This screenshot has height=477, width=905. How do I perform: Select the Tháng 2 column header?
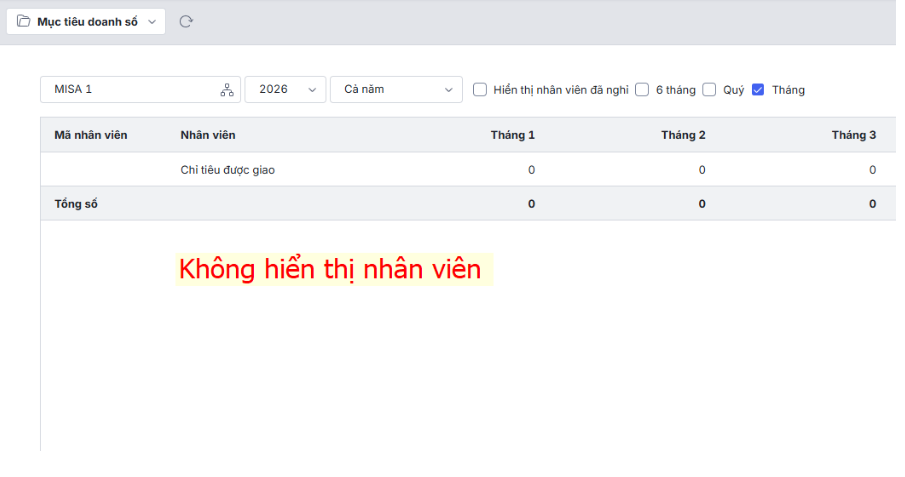tap(683, 135)
